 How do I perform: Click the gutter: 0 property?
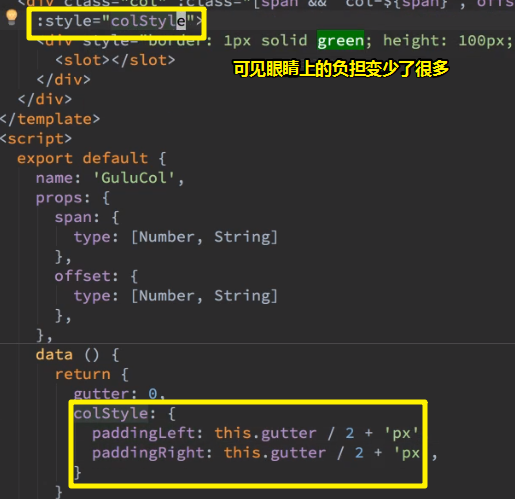(x=119, y=394)
